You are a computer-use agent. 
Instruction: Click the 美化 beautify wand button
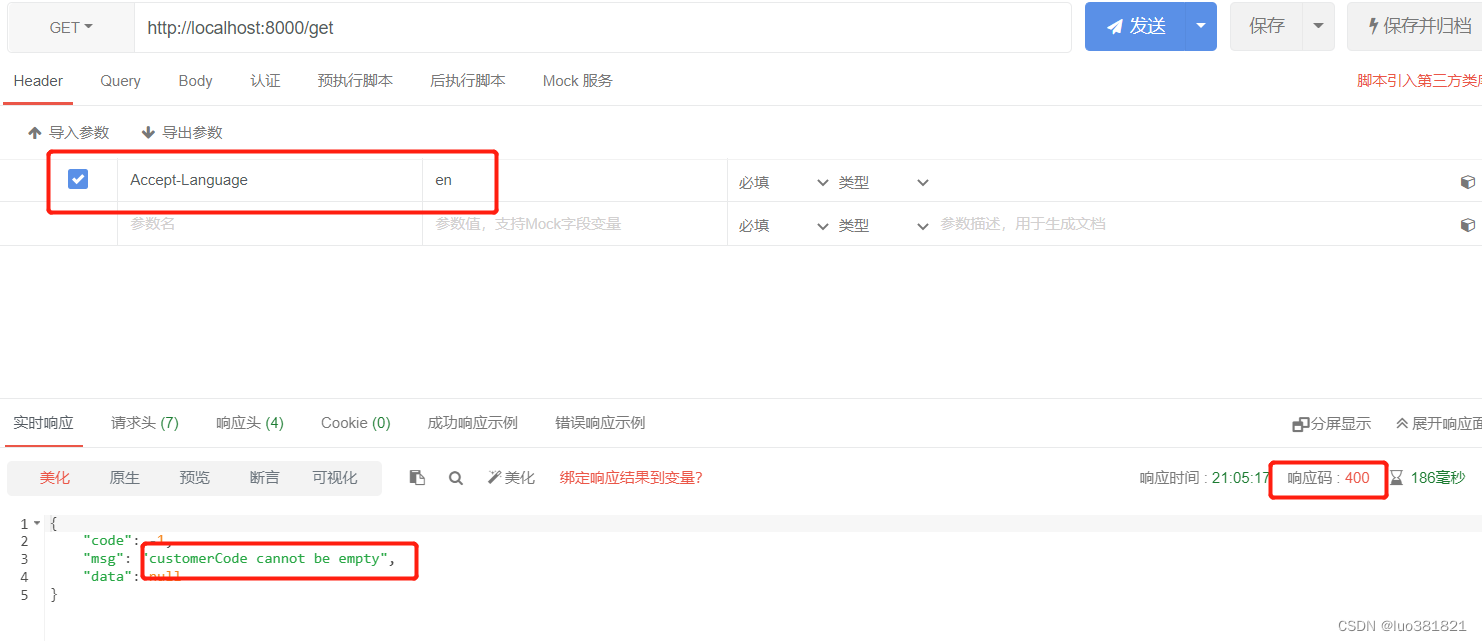click(511, 478)
